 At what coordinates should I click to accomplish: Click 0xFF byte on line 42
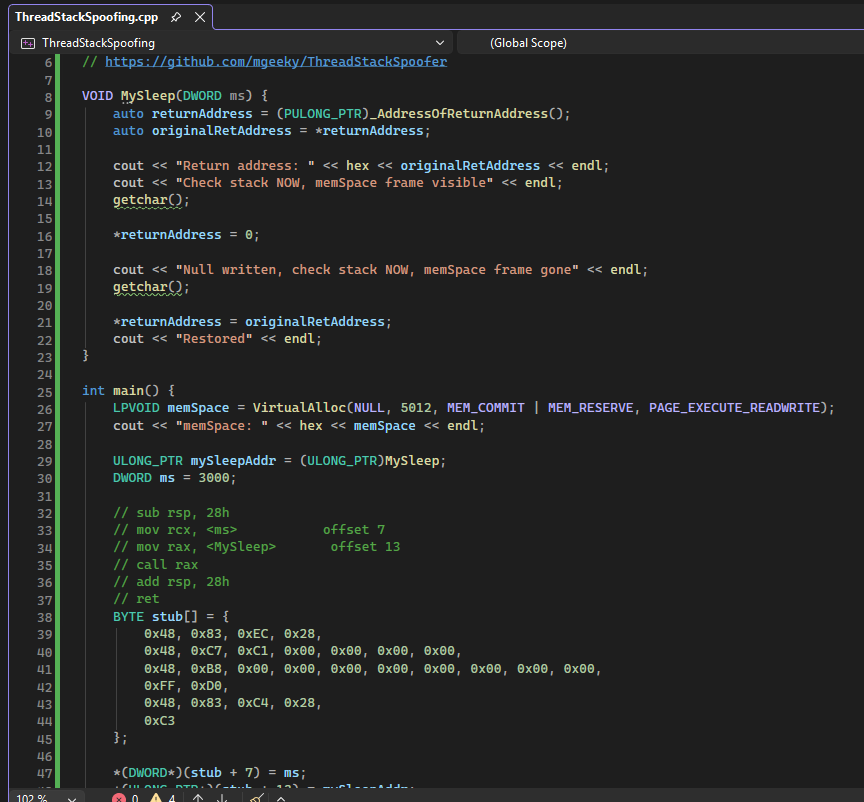[x=159, y=686]
